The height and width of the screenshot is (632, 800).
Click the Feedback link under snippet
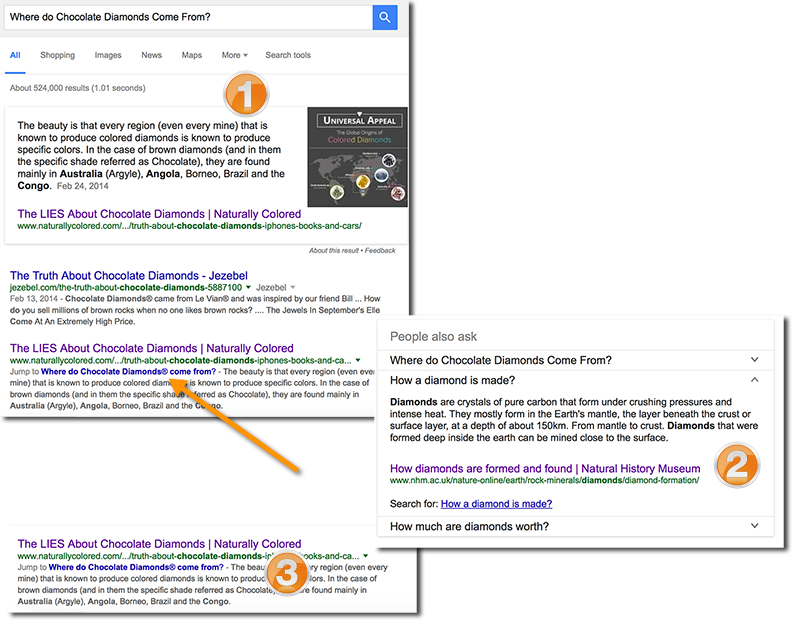coord(380,250)
